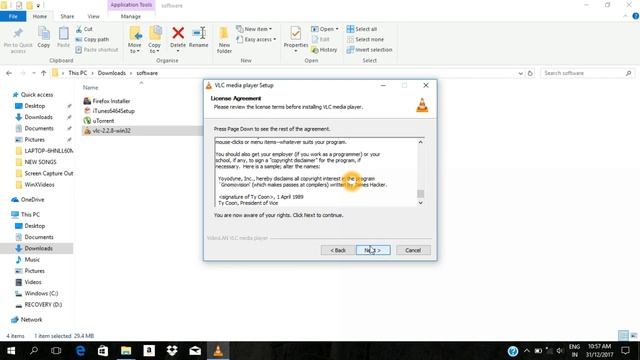Click the Refresh button beside address bar
The image size is (640, 360).
tap(530, 73)
